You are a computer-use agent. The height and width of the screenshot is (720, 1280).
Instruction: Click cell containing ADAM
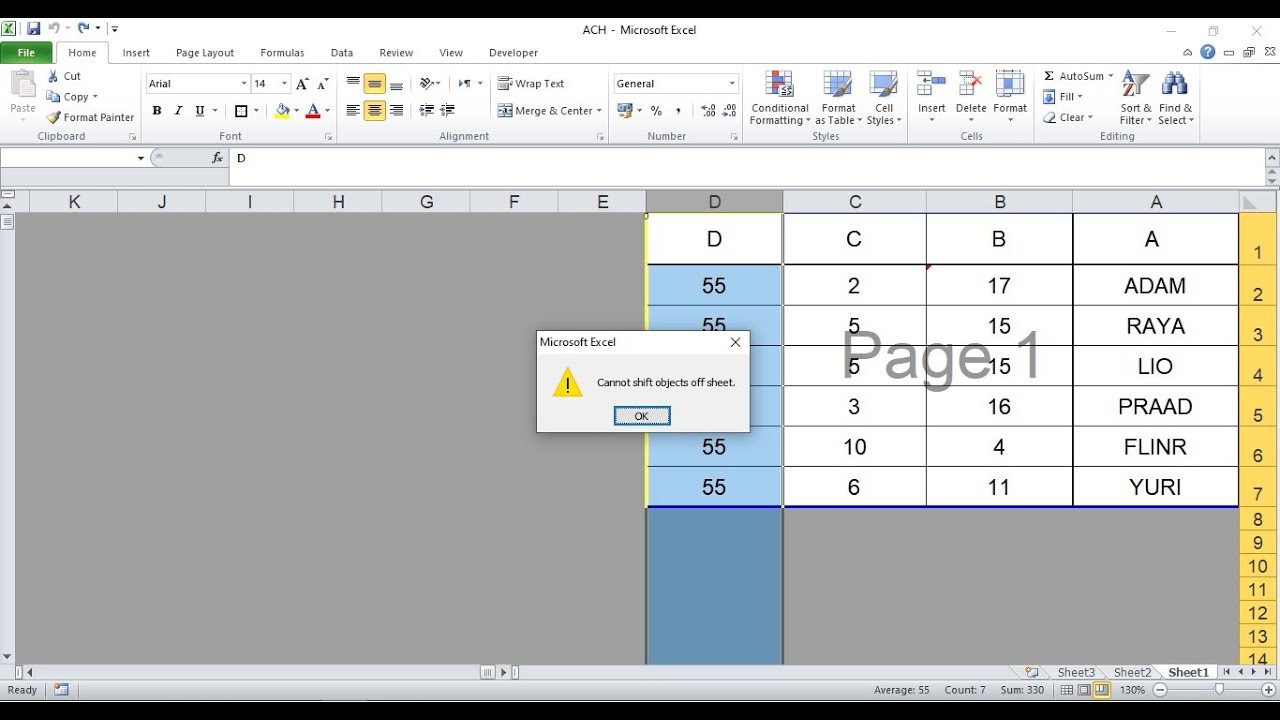click(1155, 286)
